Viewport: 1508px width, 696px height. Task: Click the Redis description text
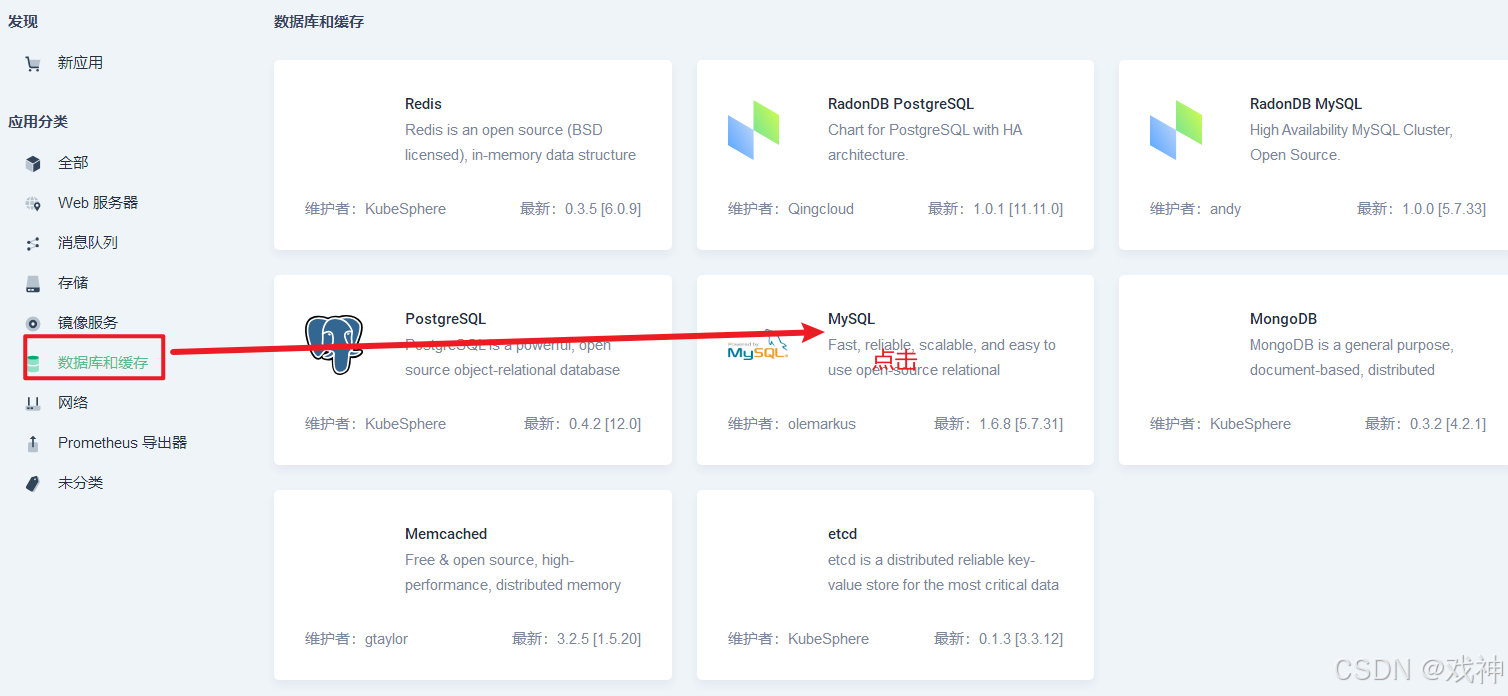click(520, 142)
